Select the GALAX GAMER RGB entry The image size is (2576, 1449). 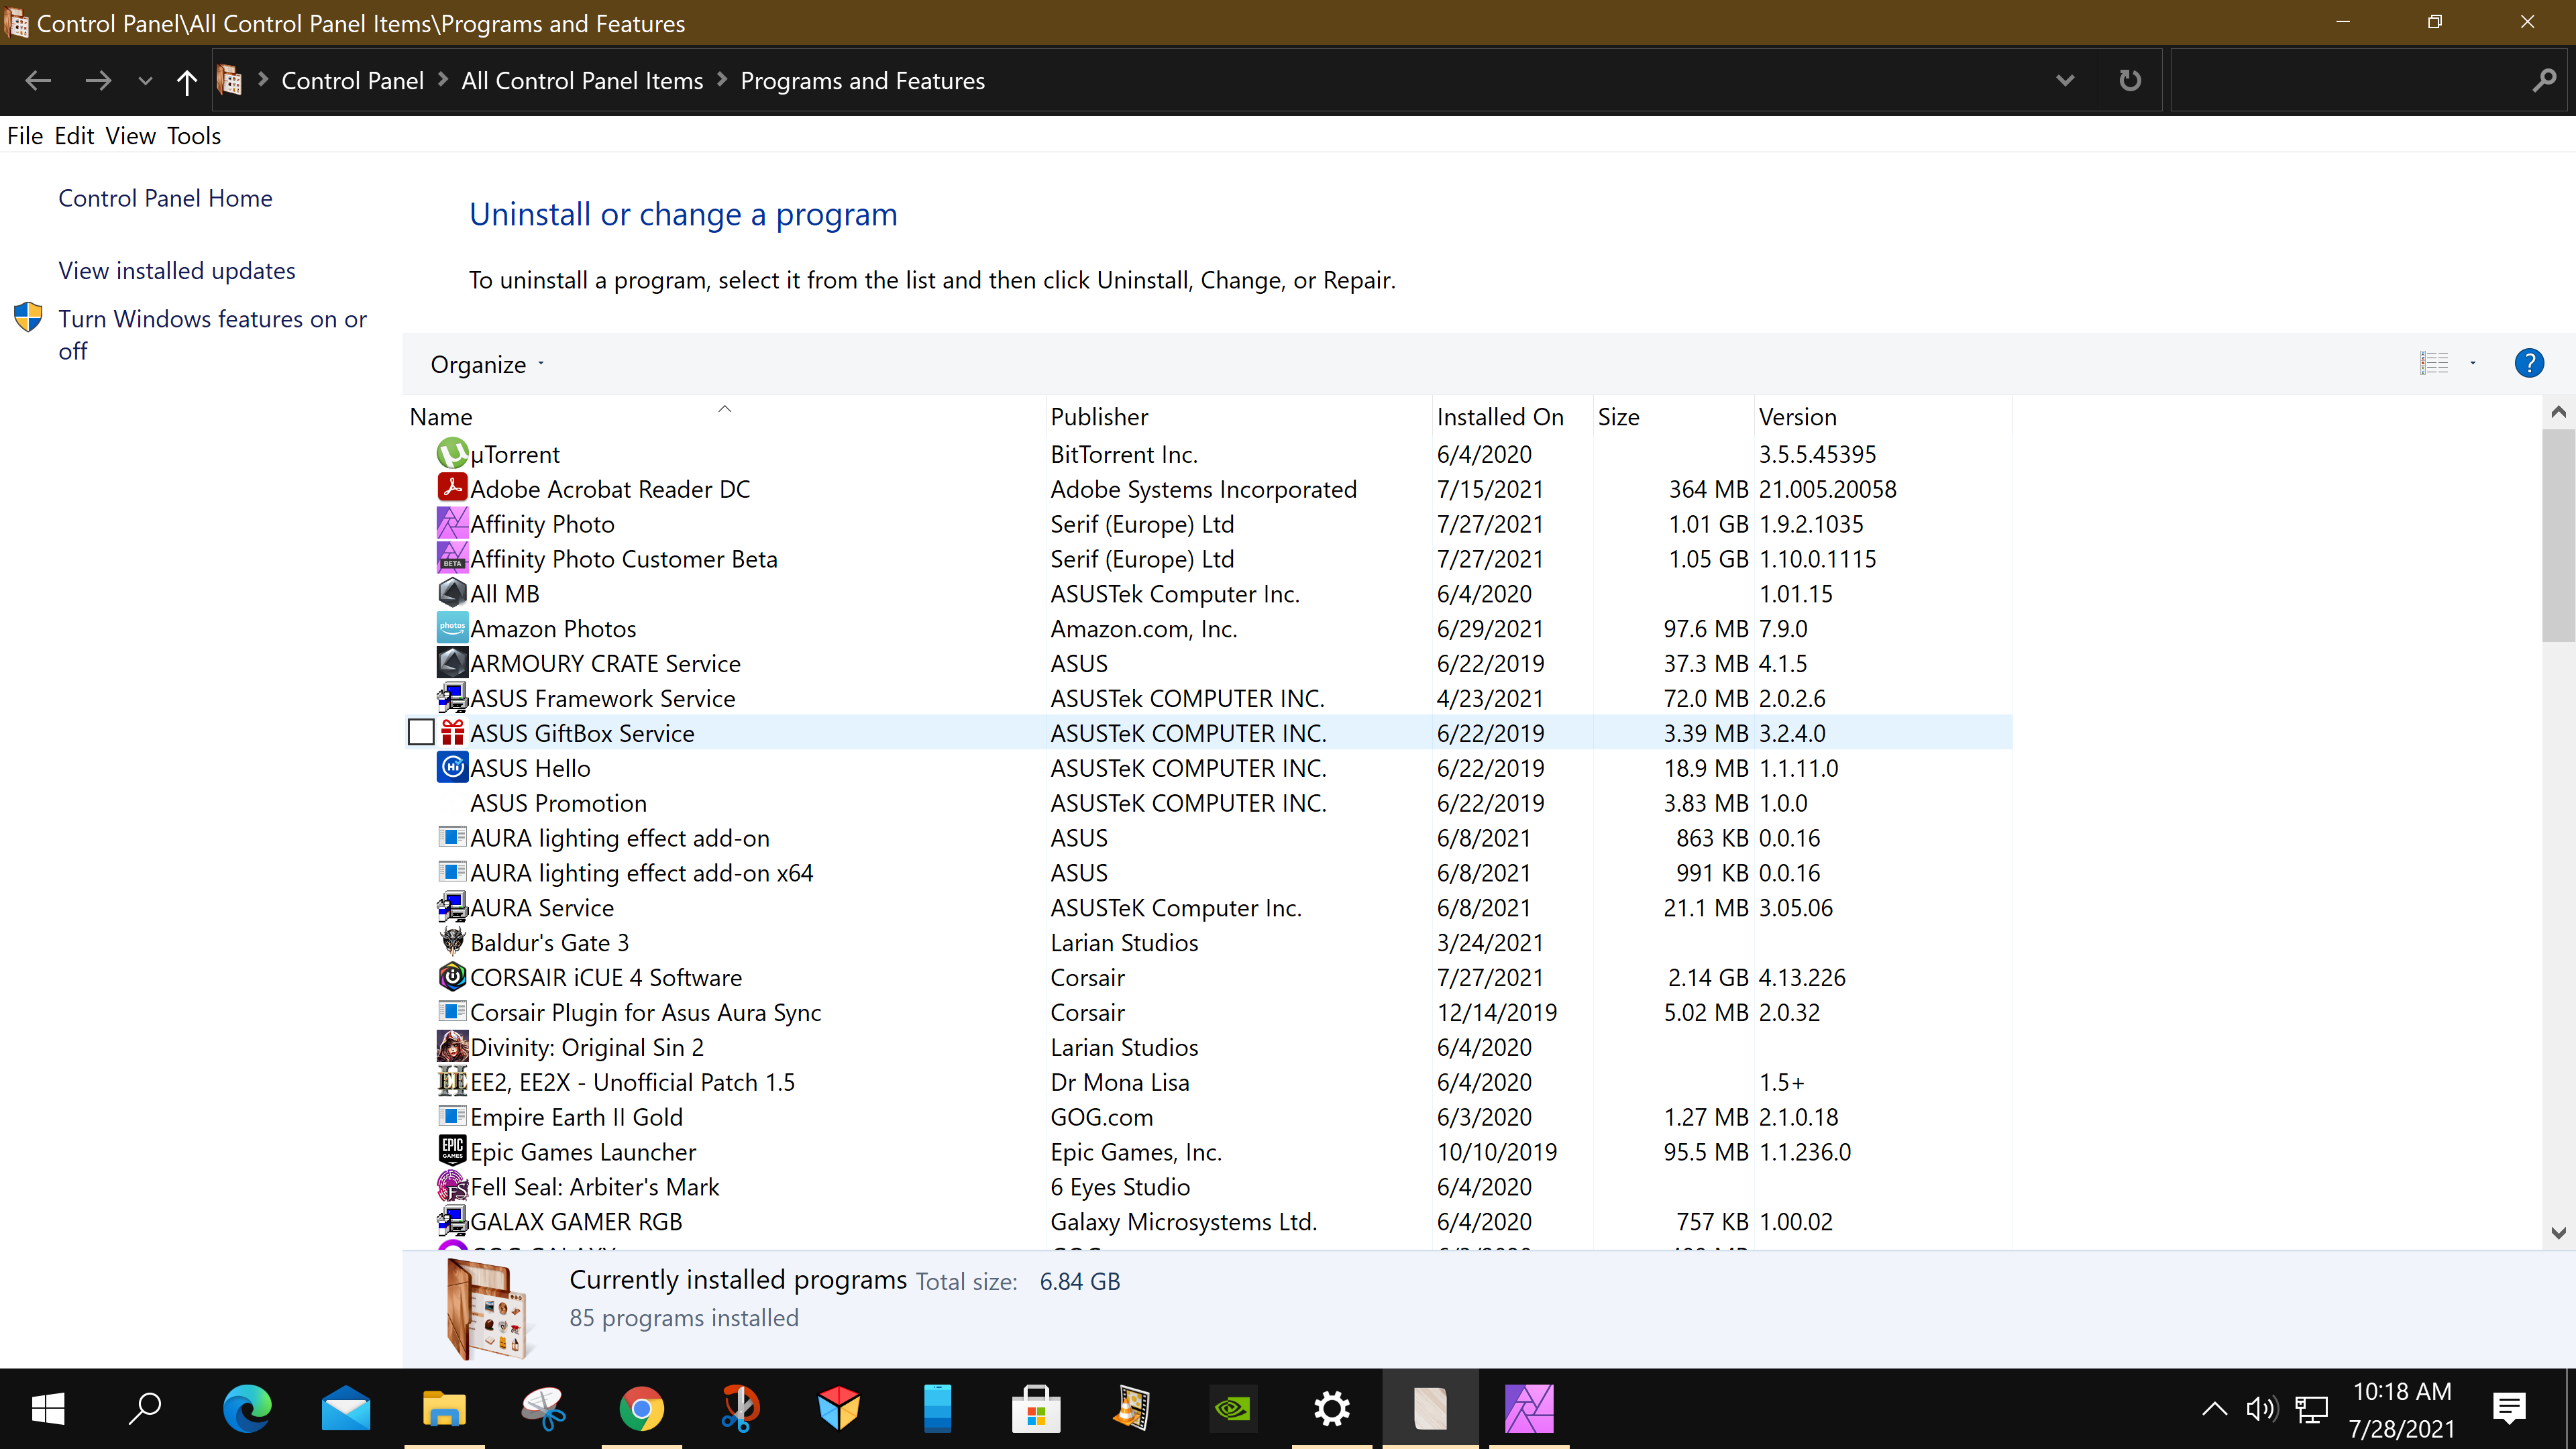click(1208, 1221)
